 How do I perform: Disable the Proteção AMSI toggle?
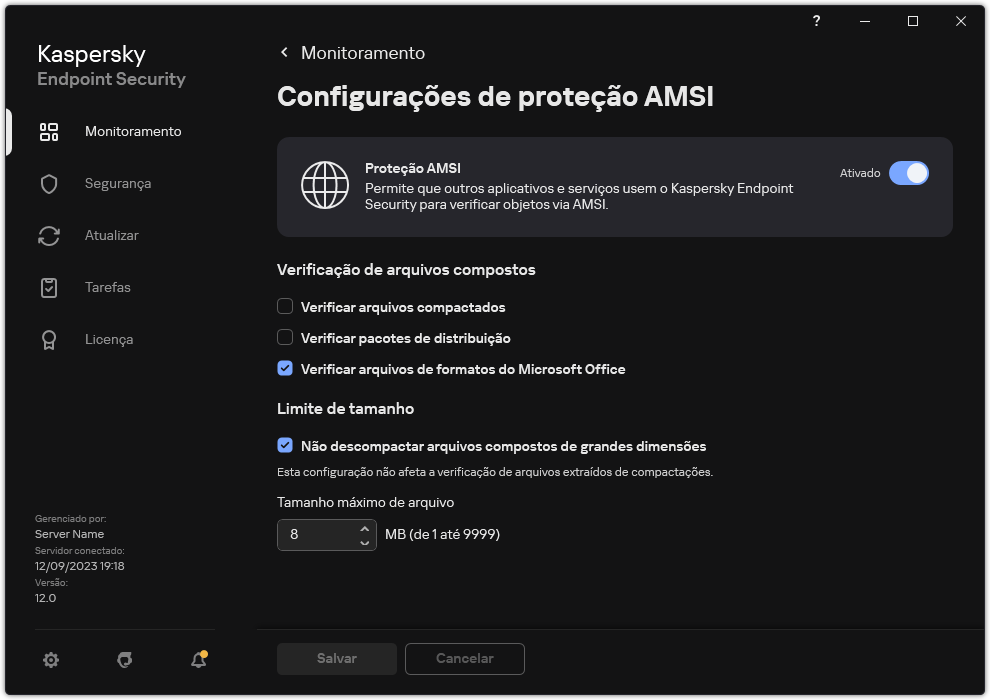pos(909,173)
